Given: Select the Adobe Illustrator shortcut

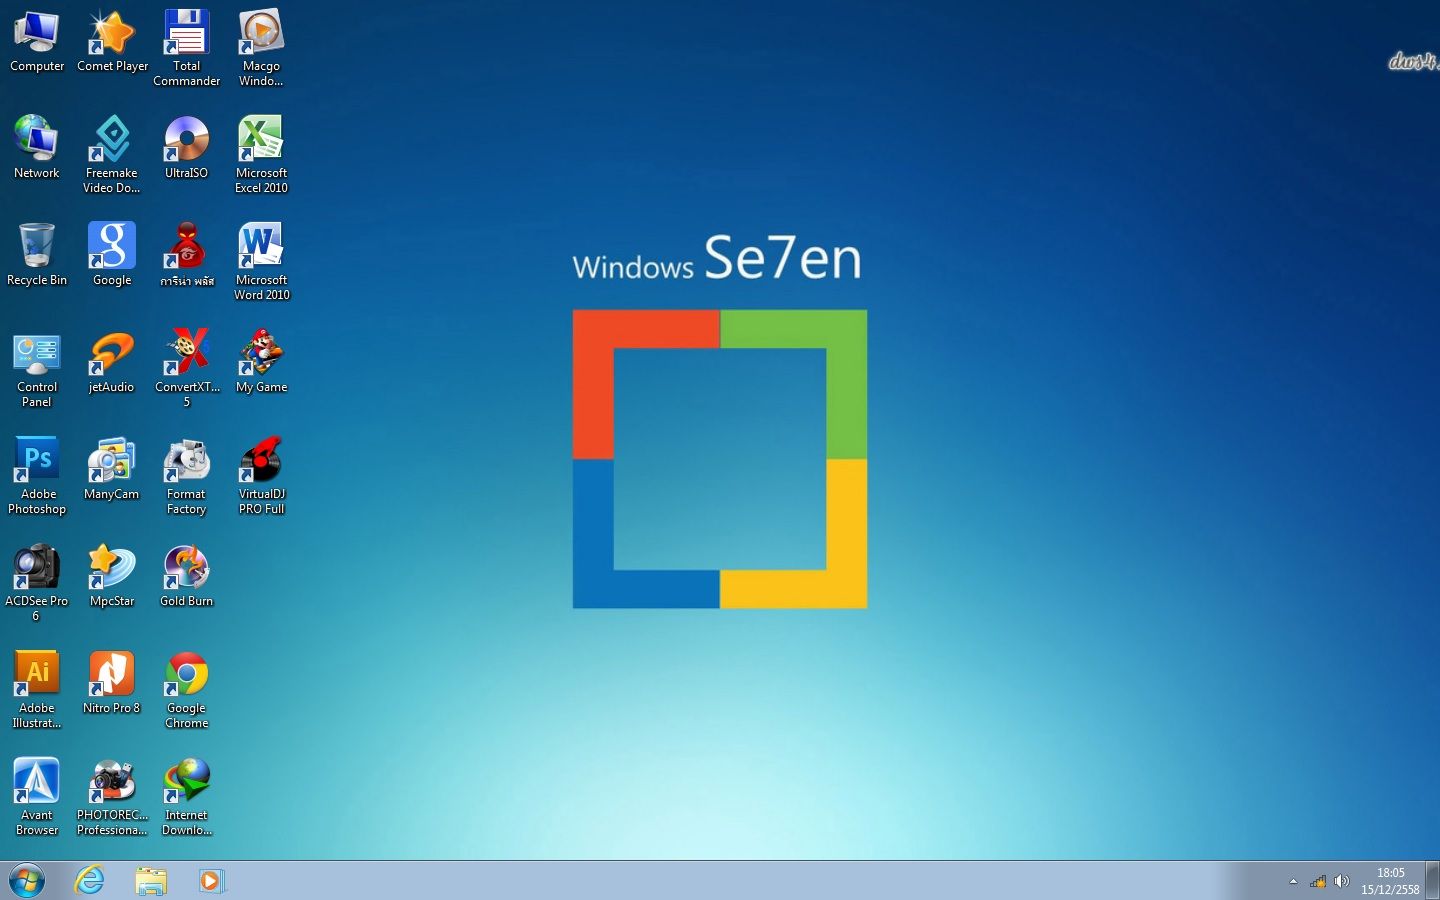Looking at the screenshot, I should coord(37,689).
